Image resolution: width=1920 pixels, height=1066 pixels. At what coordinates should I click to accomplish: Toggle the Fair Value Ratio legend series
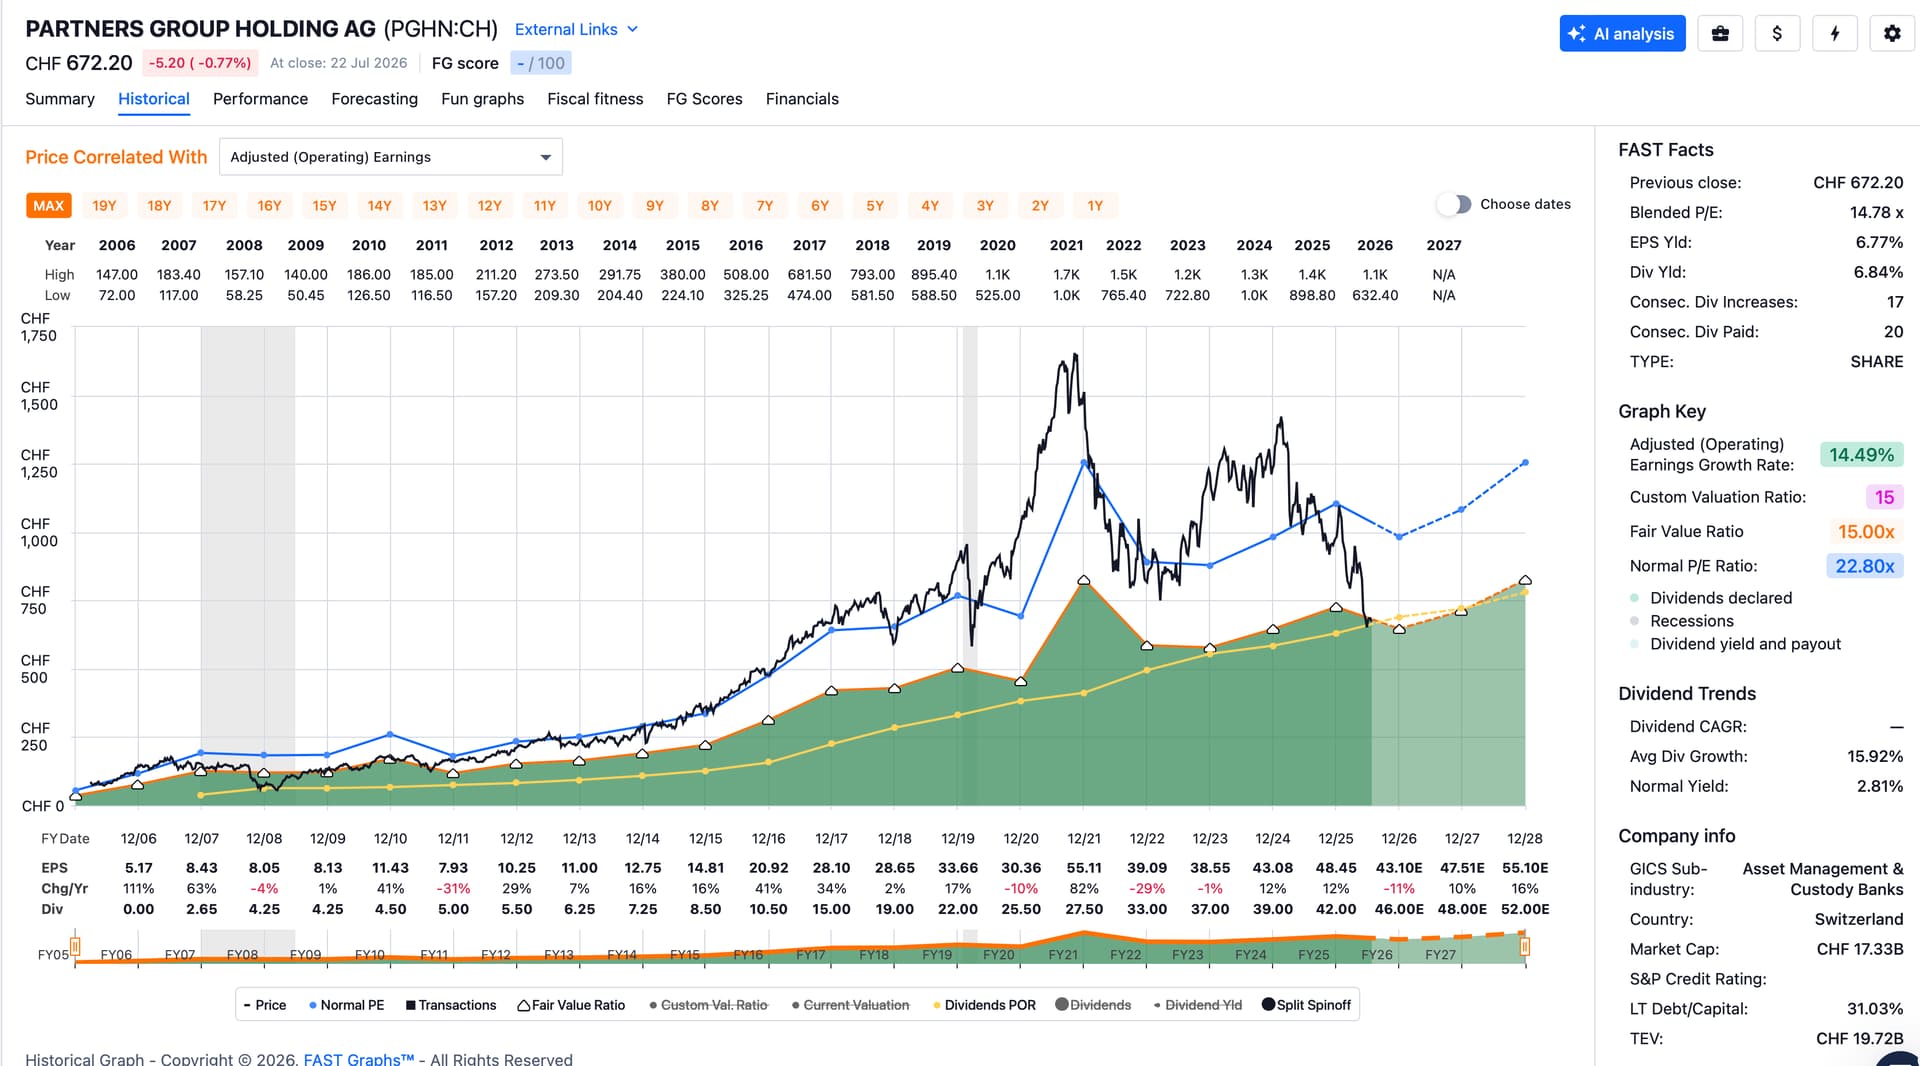(x=571, y=1005)
